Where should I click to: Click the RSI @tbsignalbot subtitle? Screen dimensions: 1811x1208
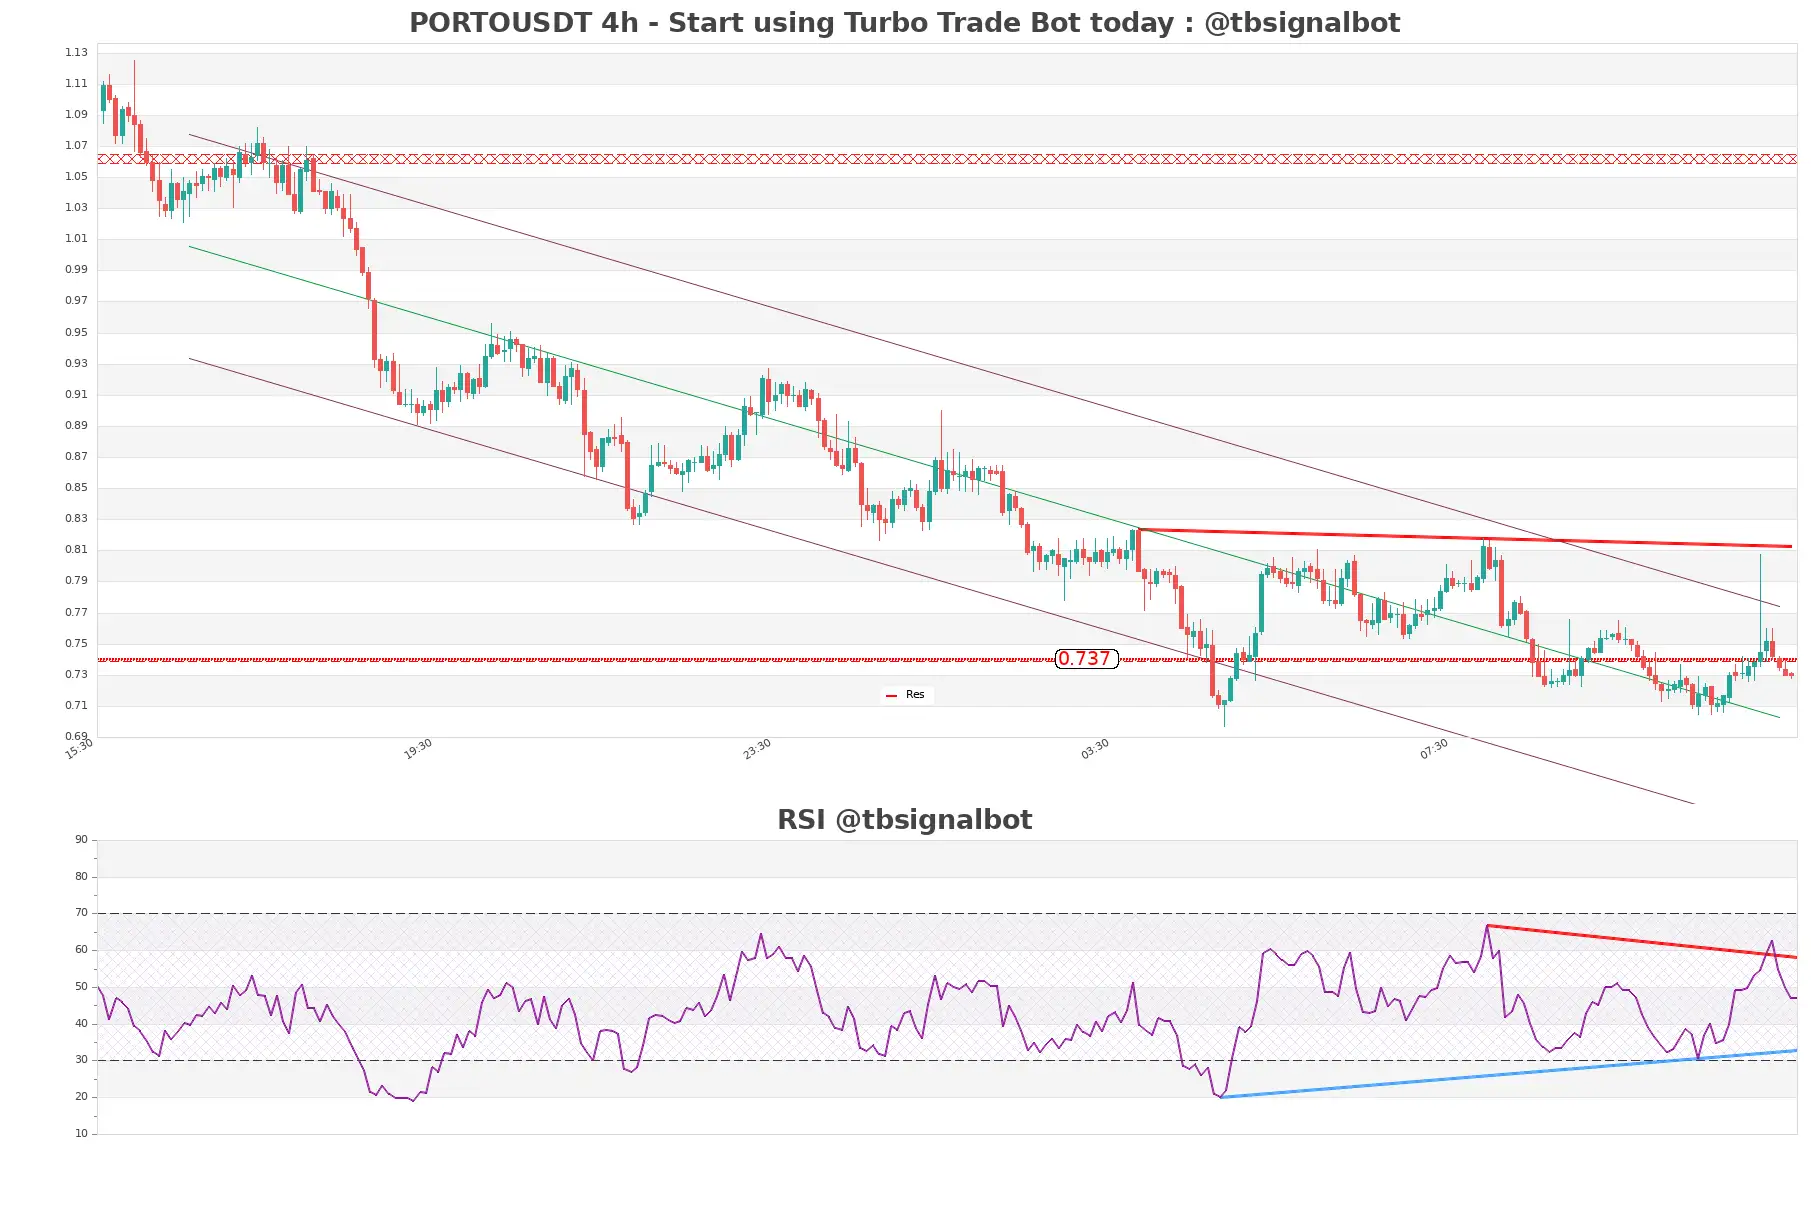(x=904, y=820)
